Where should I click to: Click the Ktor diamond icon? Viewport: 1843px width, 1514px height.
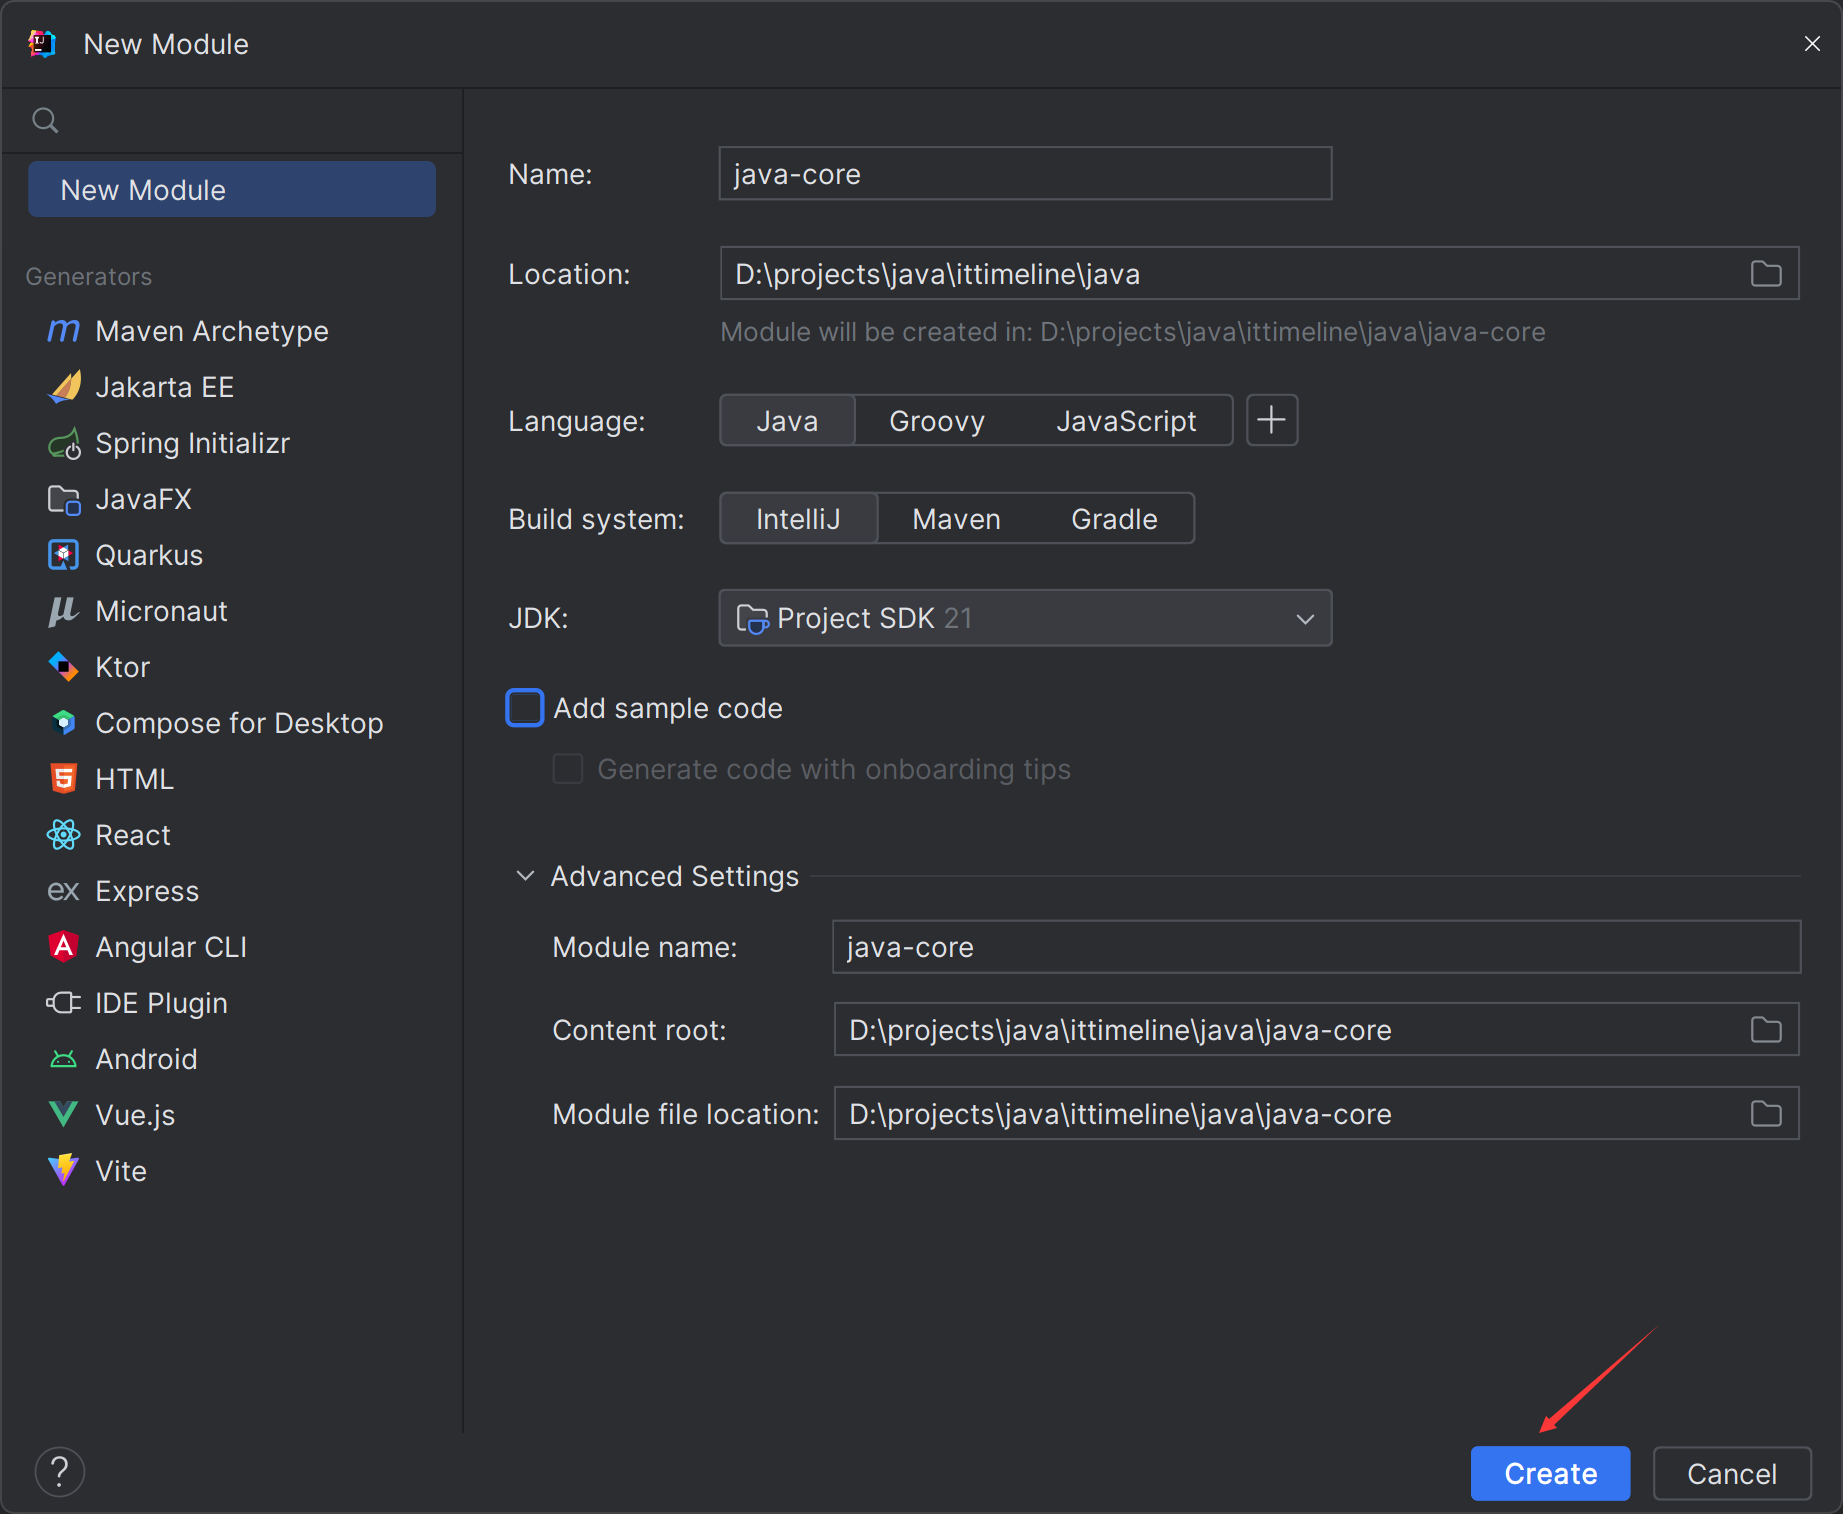(64, 667)
